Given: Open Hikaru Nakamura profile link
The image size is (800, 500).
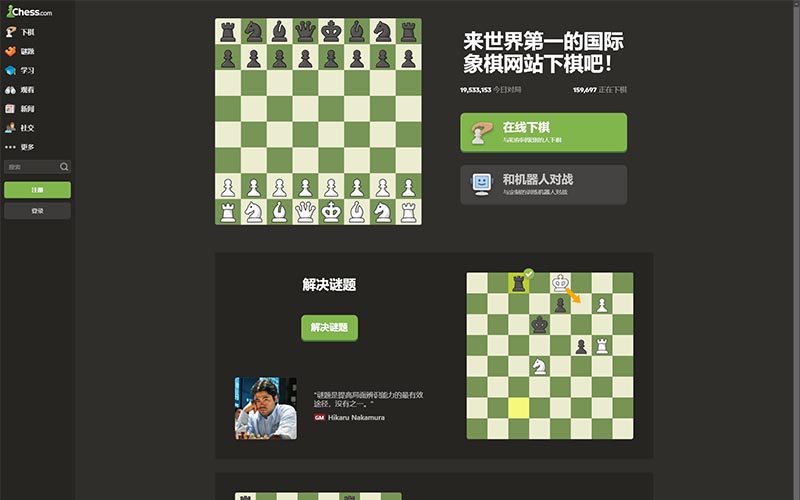Looking at the screenshot, I should click(356, 417).
